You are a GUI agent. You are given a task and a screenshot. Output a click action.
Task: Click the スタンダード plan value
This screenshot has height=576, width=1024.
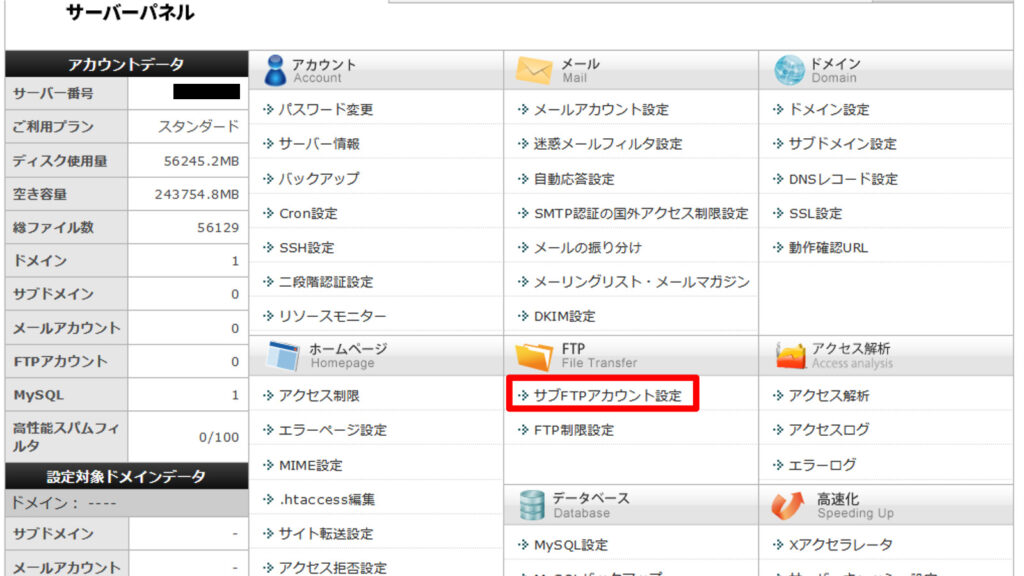[x=199, y=126]
